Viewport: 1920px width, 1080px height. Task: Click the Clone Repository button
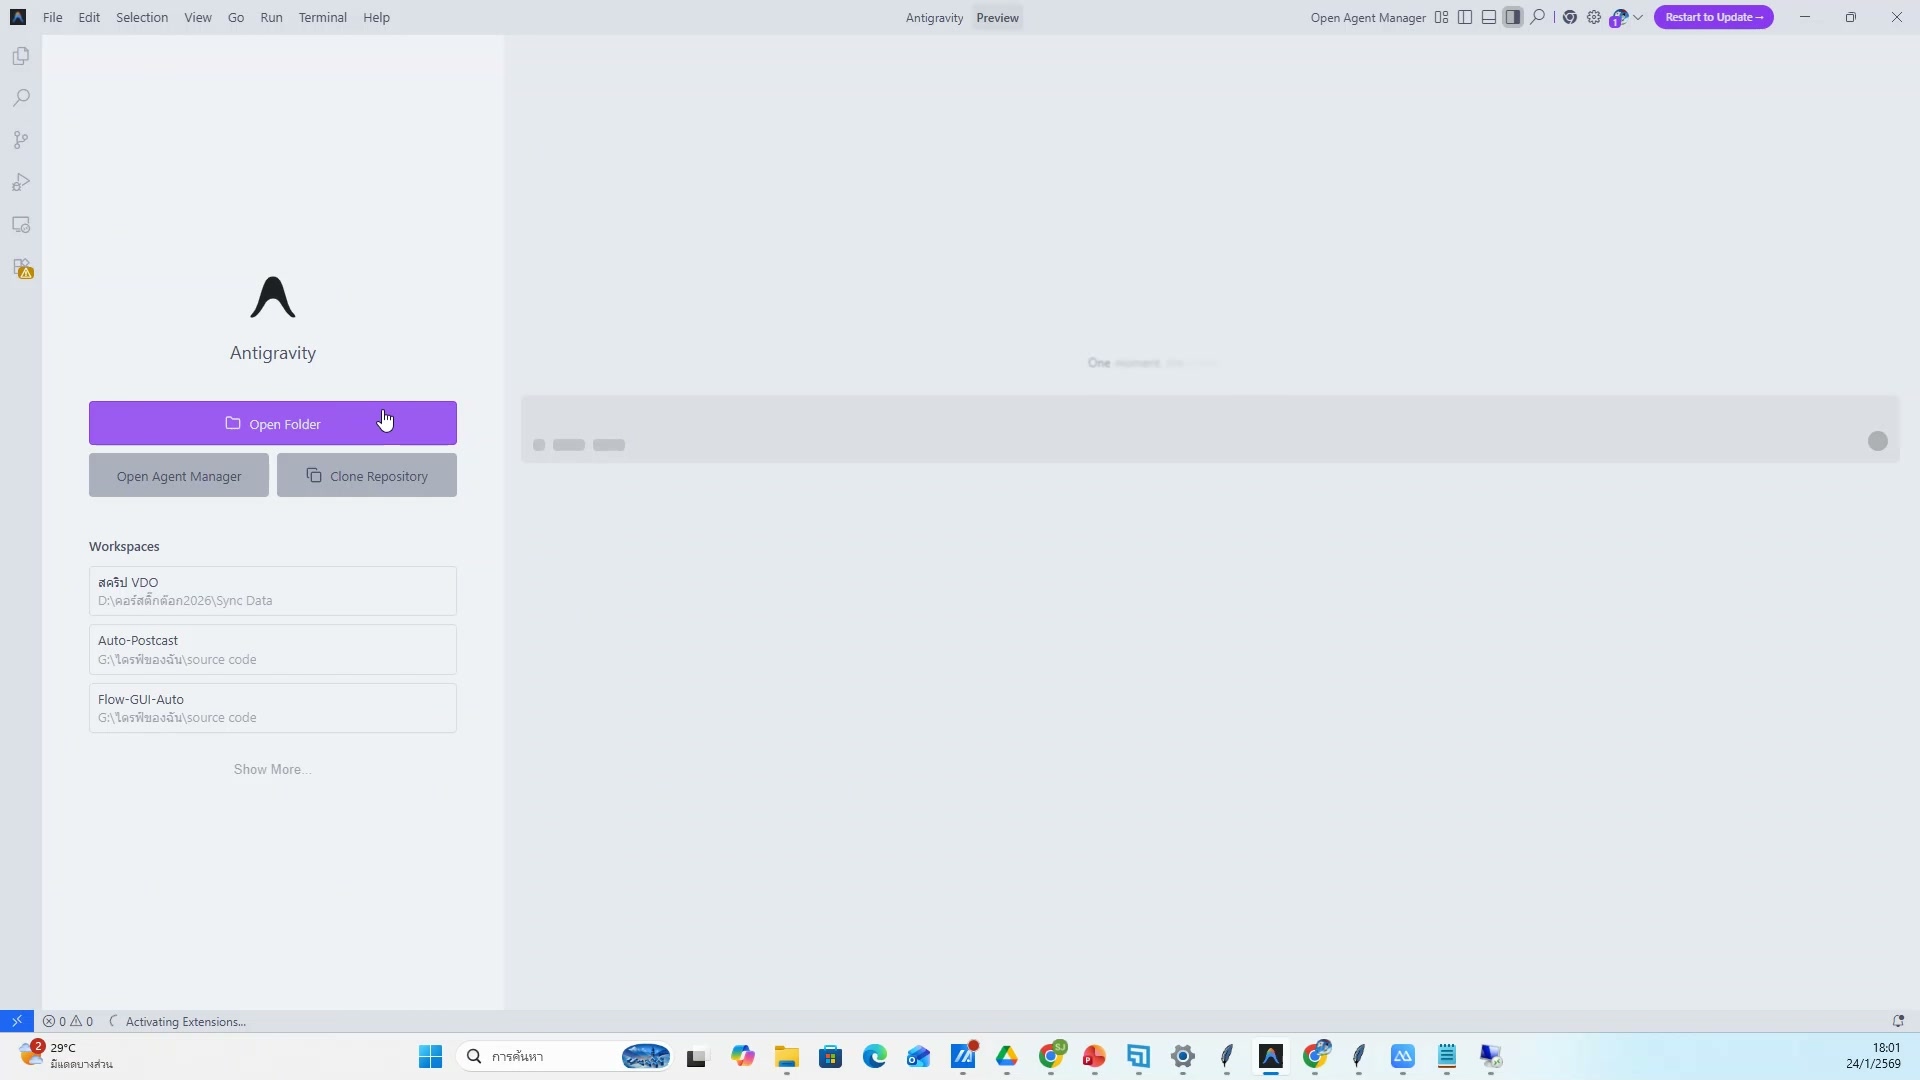point(367,476)
